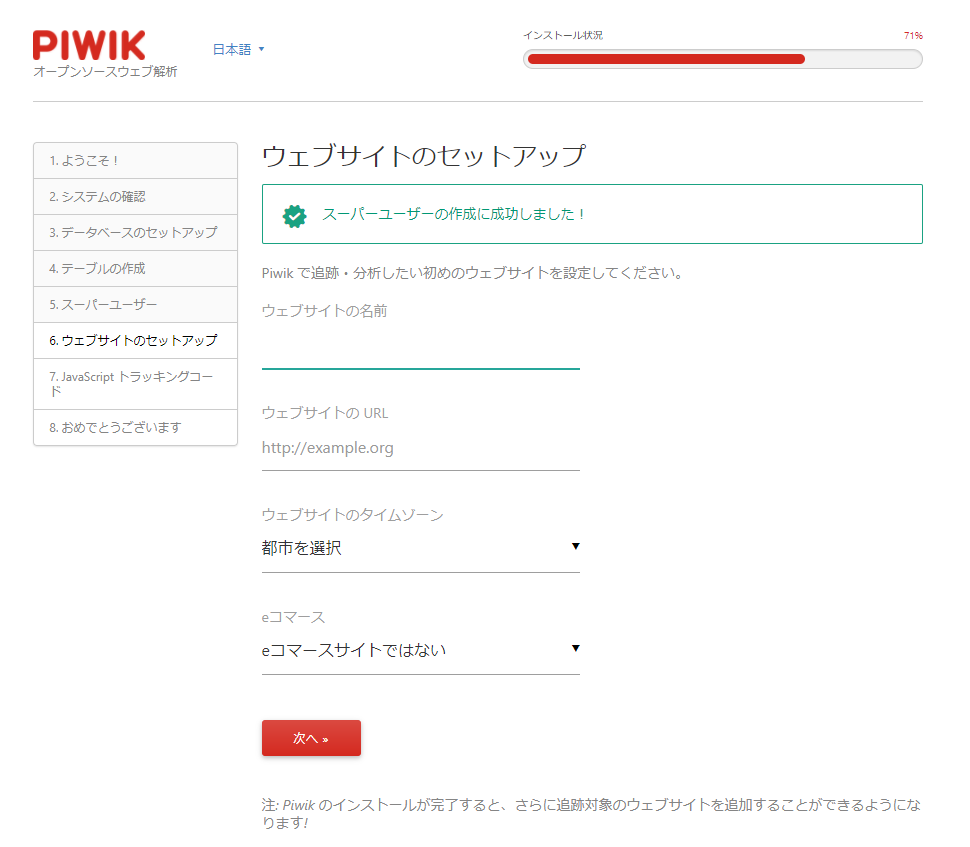Click the ウェブサイトのタイムゾーン label
Viewport: 970px width, 847px height.
[353, 515]
